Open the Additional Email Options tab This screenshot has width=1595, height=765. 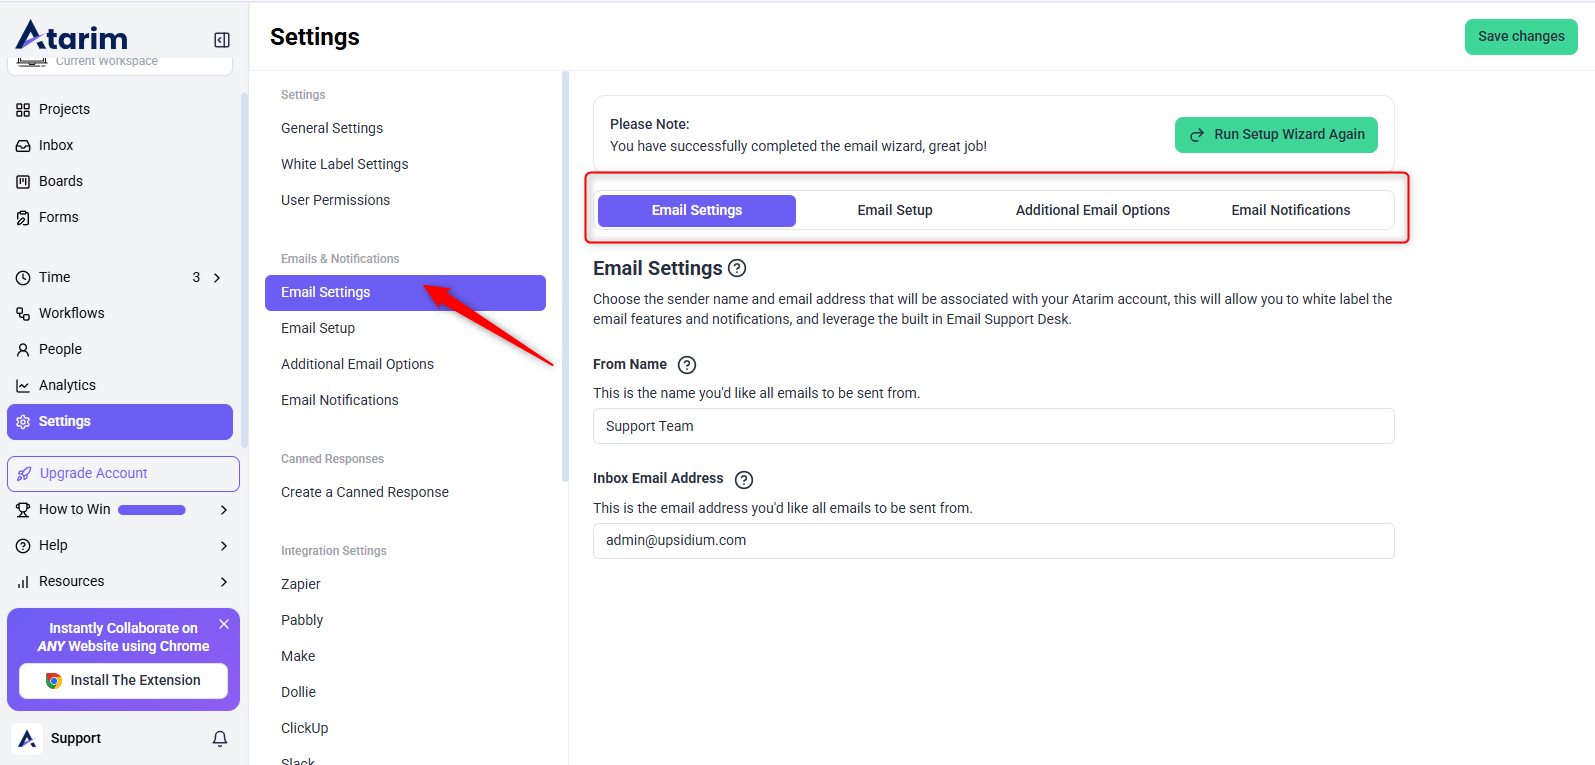[1093, 210]
